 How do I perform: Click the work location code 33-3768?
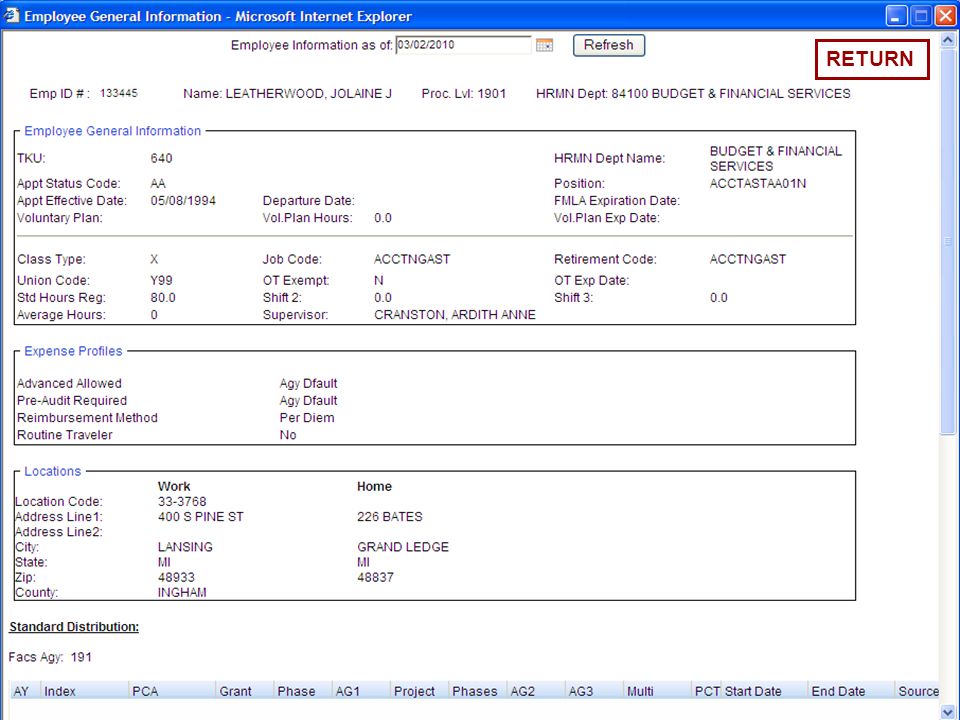tap(182, 501)
